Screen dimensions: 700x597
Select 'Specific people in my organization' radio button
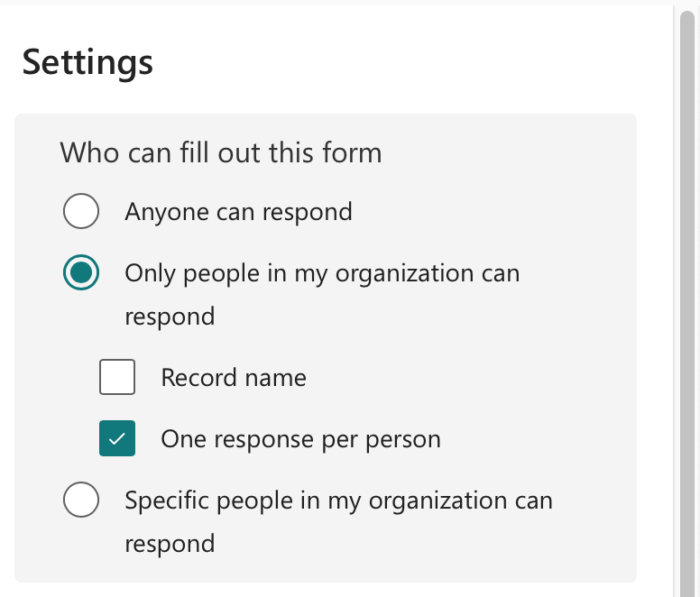(x=81, y=500)
